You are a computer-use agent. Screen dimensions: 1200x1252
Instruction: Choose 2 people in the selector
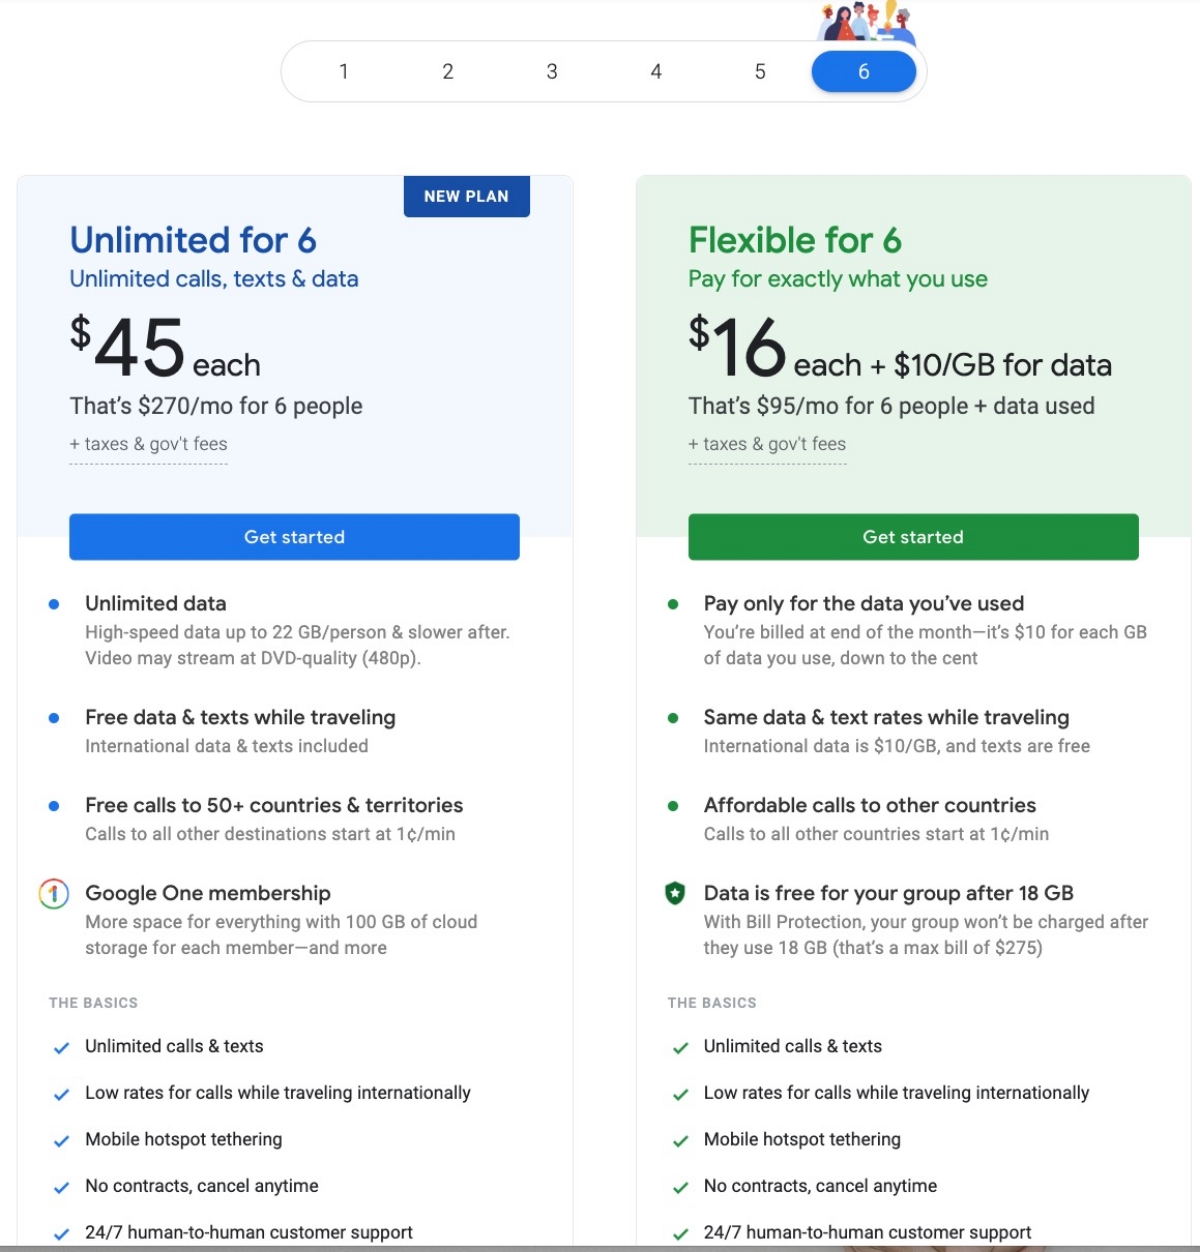point(448,72)
